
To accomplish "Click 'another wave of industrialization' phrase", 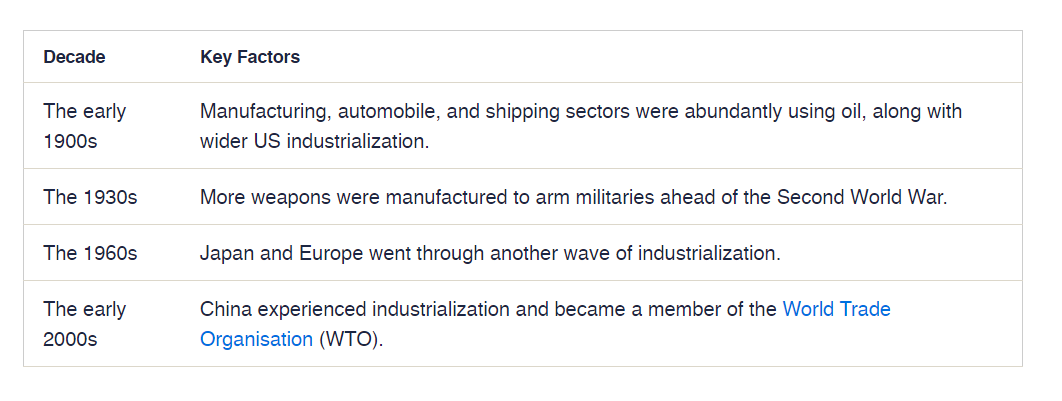I will [x=635, y=253].
